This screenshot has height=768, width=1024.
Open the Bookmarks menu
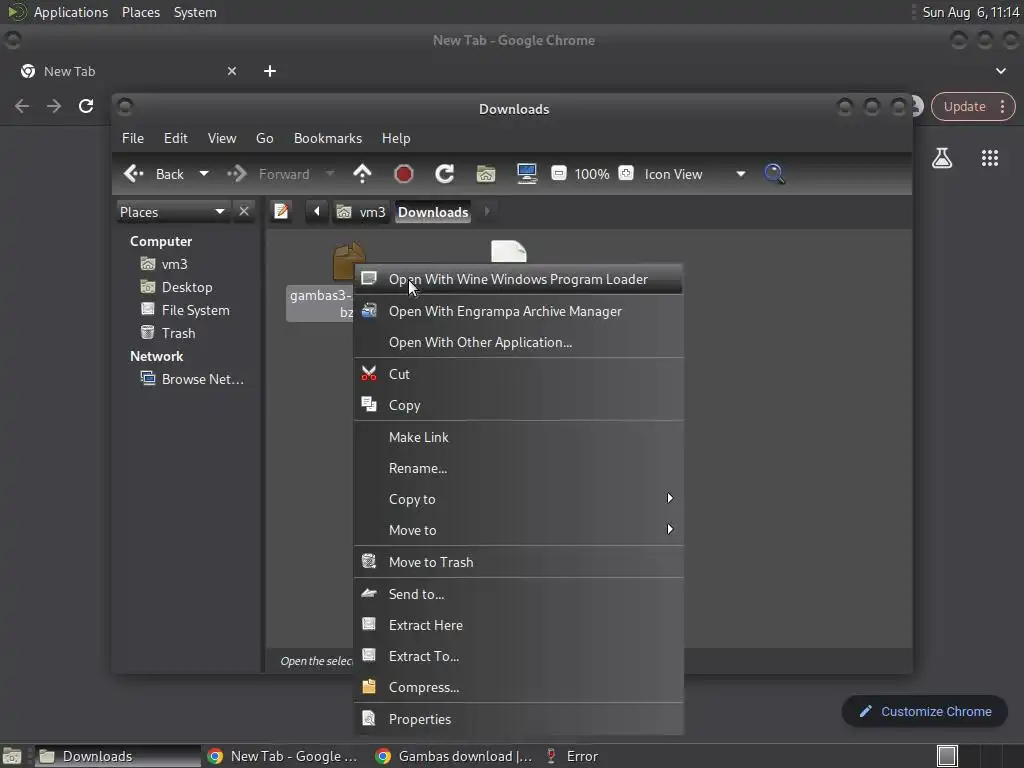pyautogui.click(x=328, y=138)
